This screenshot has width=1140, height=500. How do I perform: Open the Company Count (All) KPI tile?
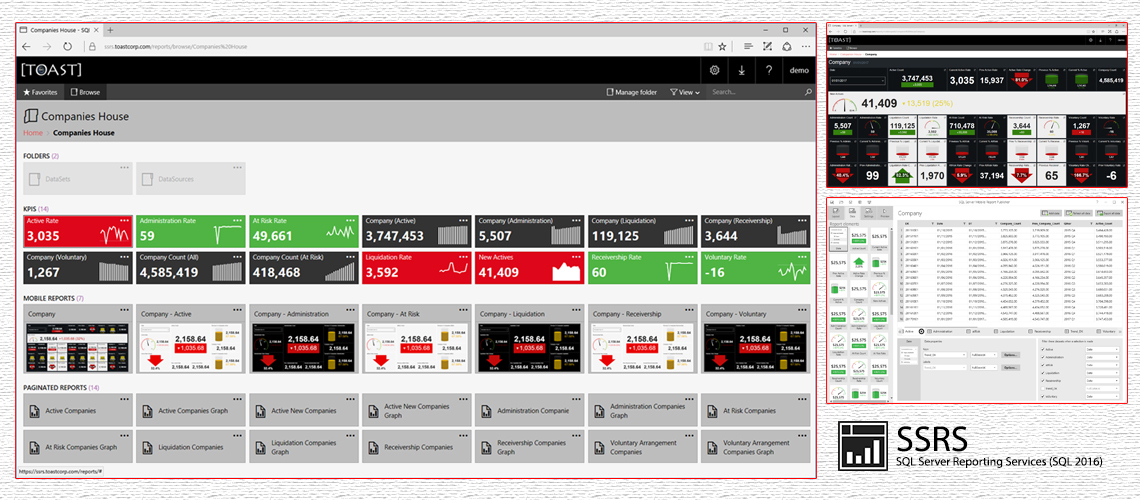click(191, 267)
